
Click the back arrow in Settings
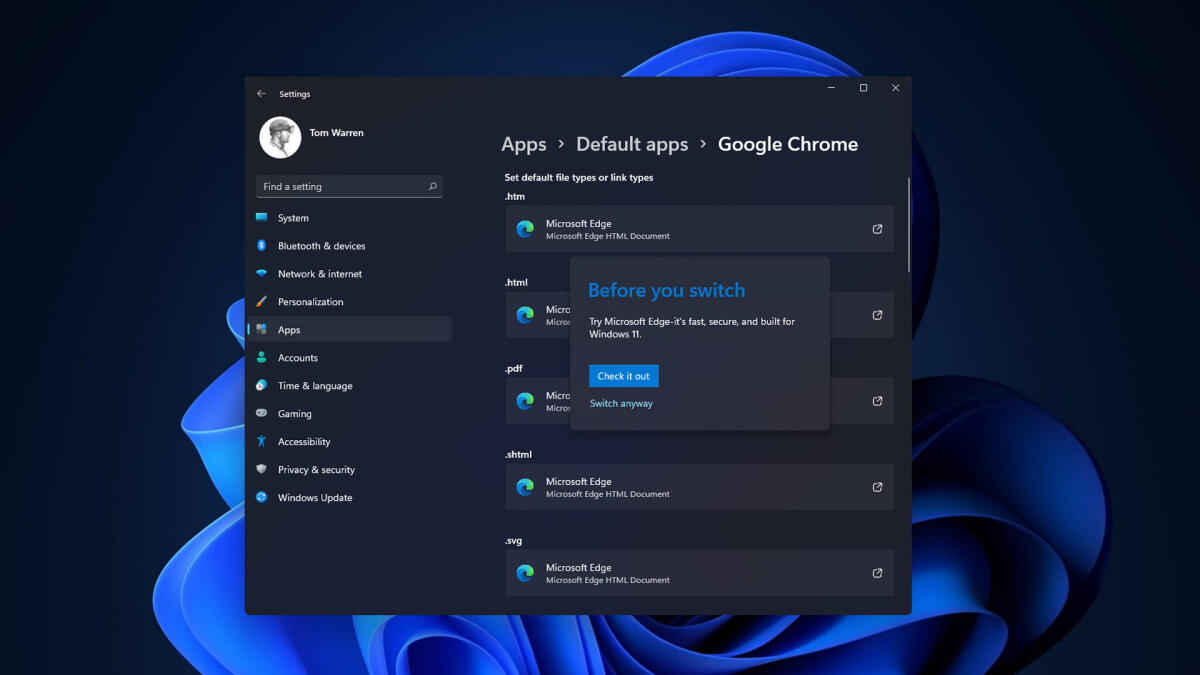click(x=260, y=93)
